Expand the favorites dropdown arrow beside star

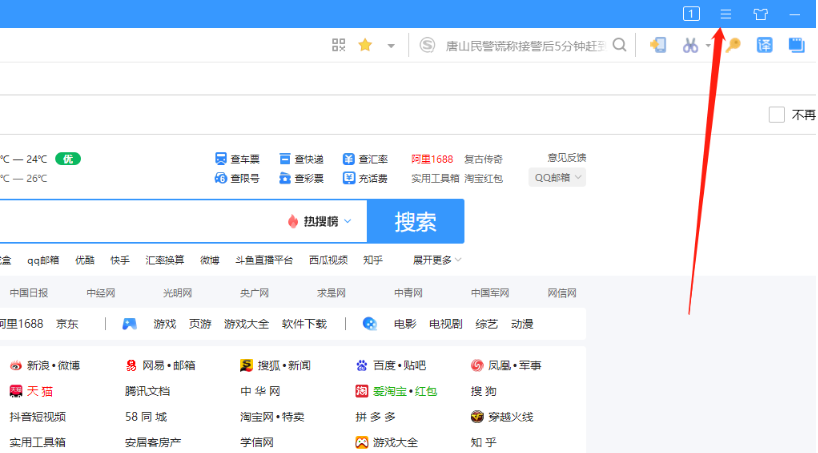391,45
